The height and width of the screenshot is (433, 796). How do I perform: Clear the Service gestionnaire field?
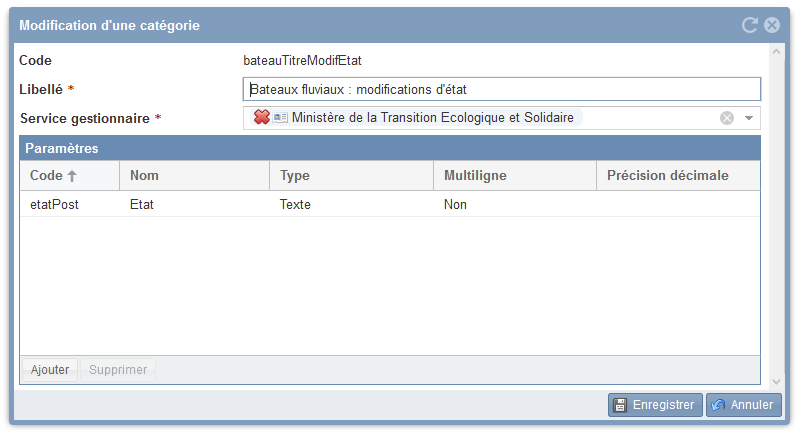[727, 118]
